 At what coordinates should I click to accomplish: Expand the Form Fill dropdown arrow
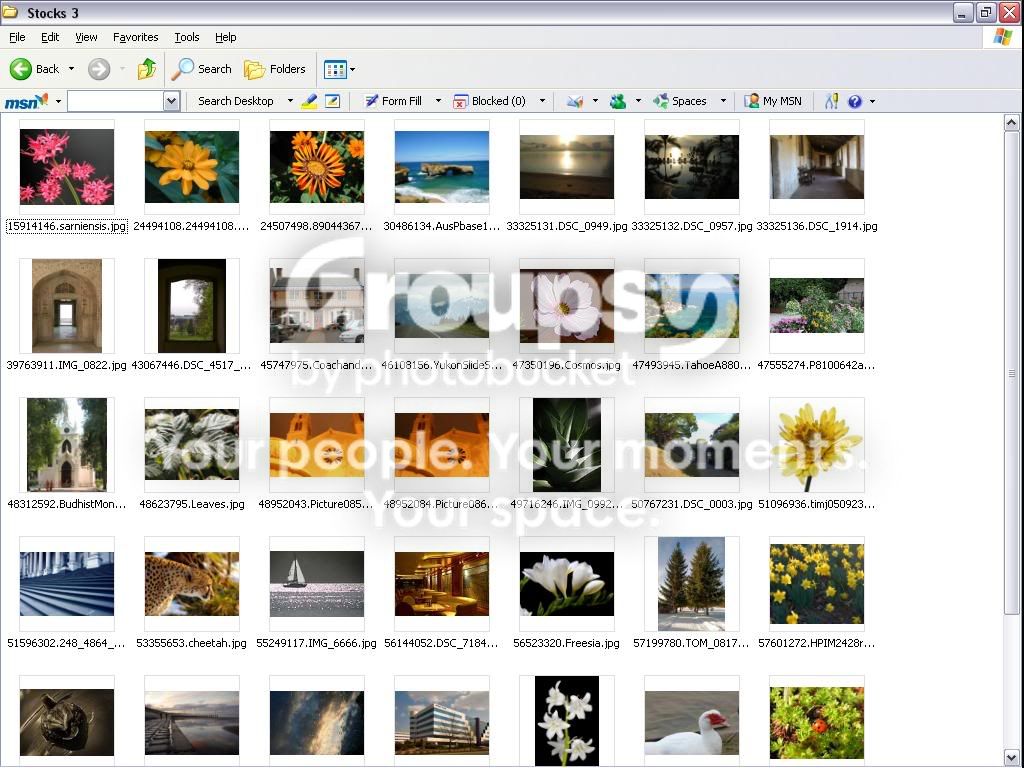pos(438,101)
